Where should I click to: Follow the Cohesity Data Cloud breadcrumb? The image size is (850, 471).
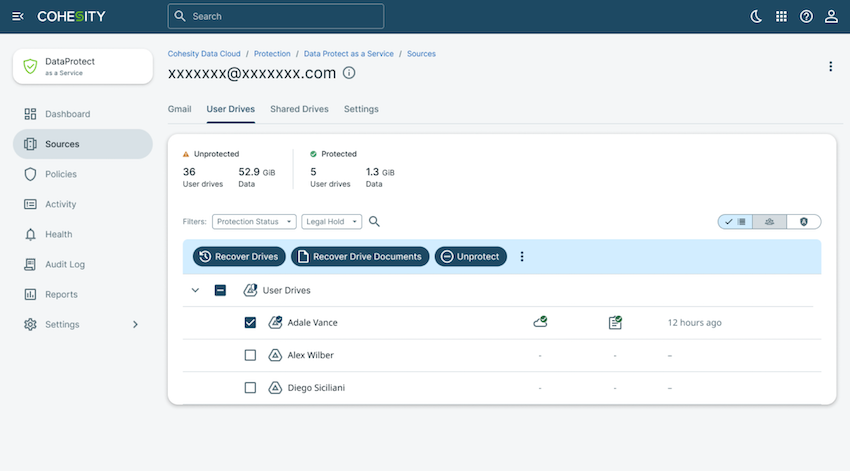(x=204, y=54)
